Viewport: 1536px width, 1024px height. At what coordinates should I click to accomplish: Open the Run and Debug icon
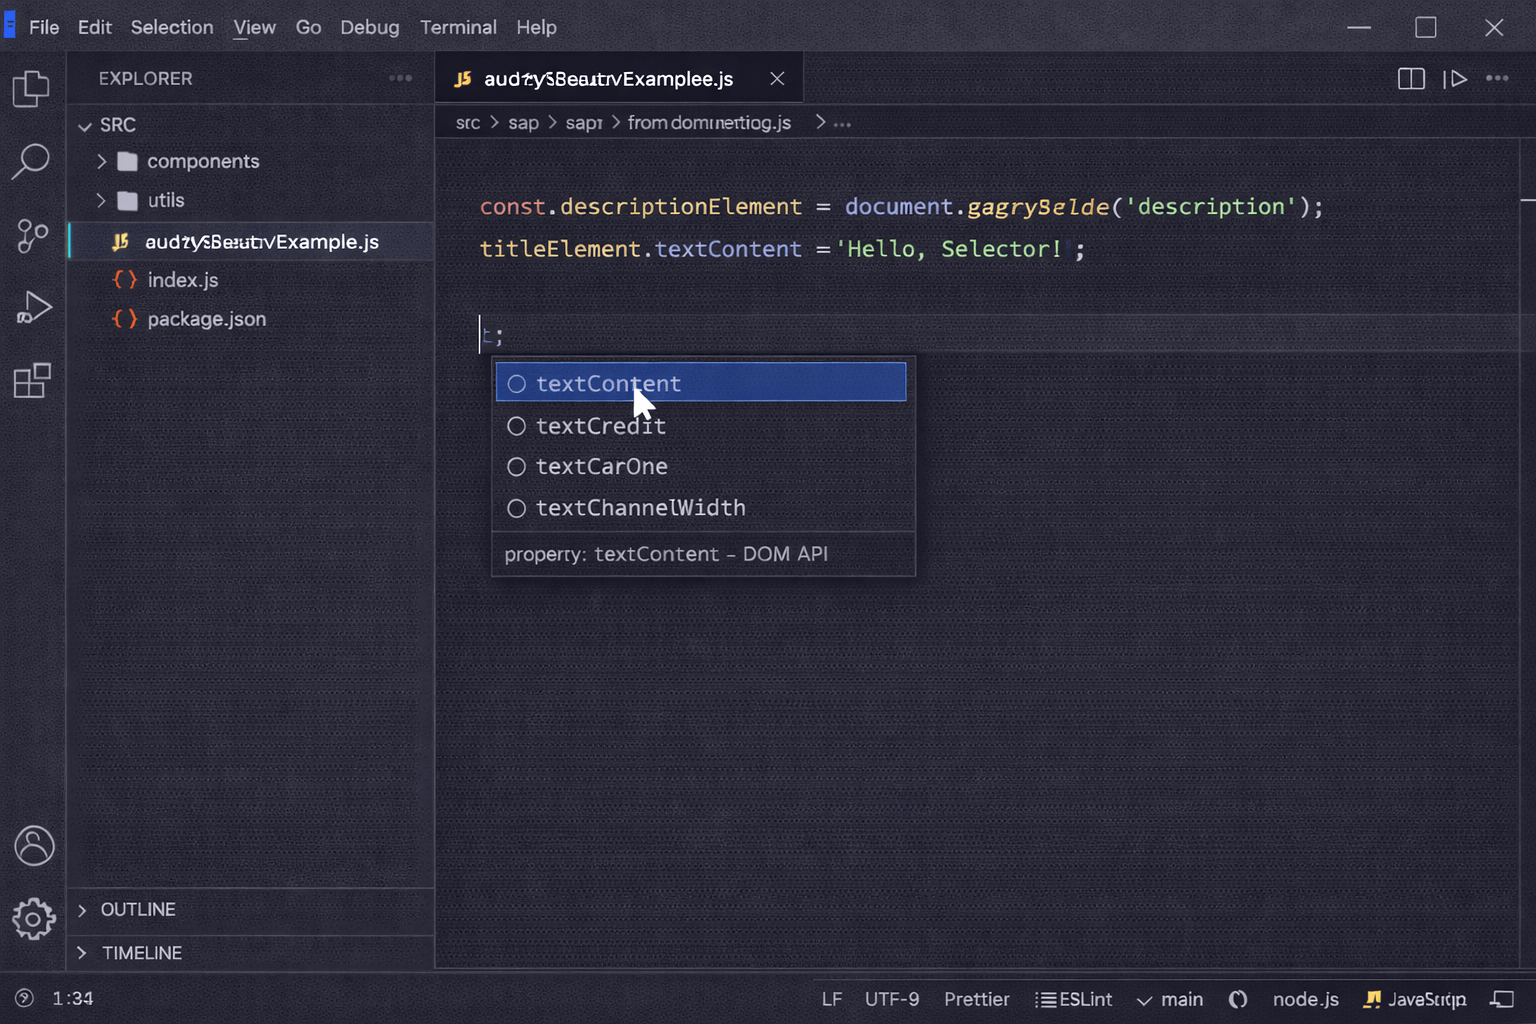[33, 307]
